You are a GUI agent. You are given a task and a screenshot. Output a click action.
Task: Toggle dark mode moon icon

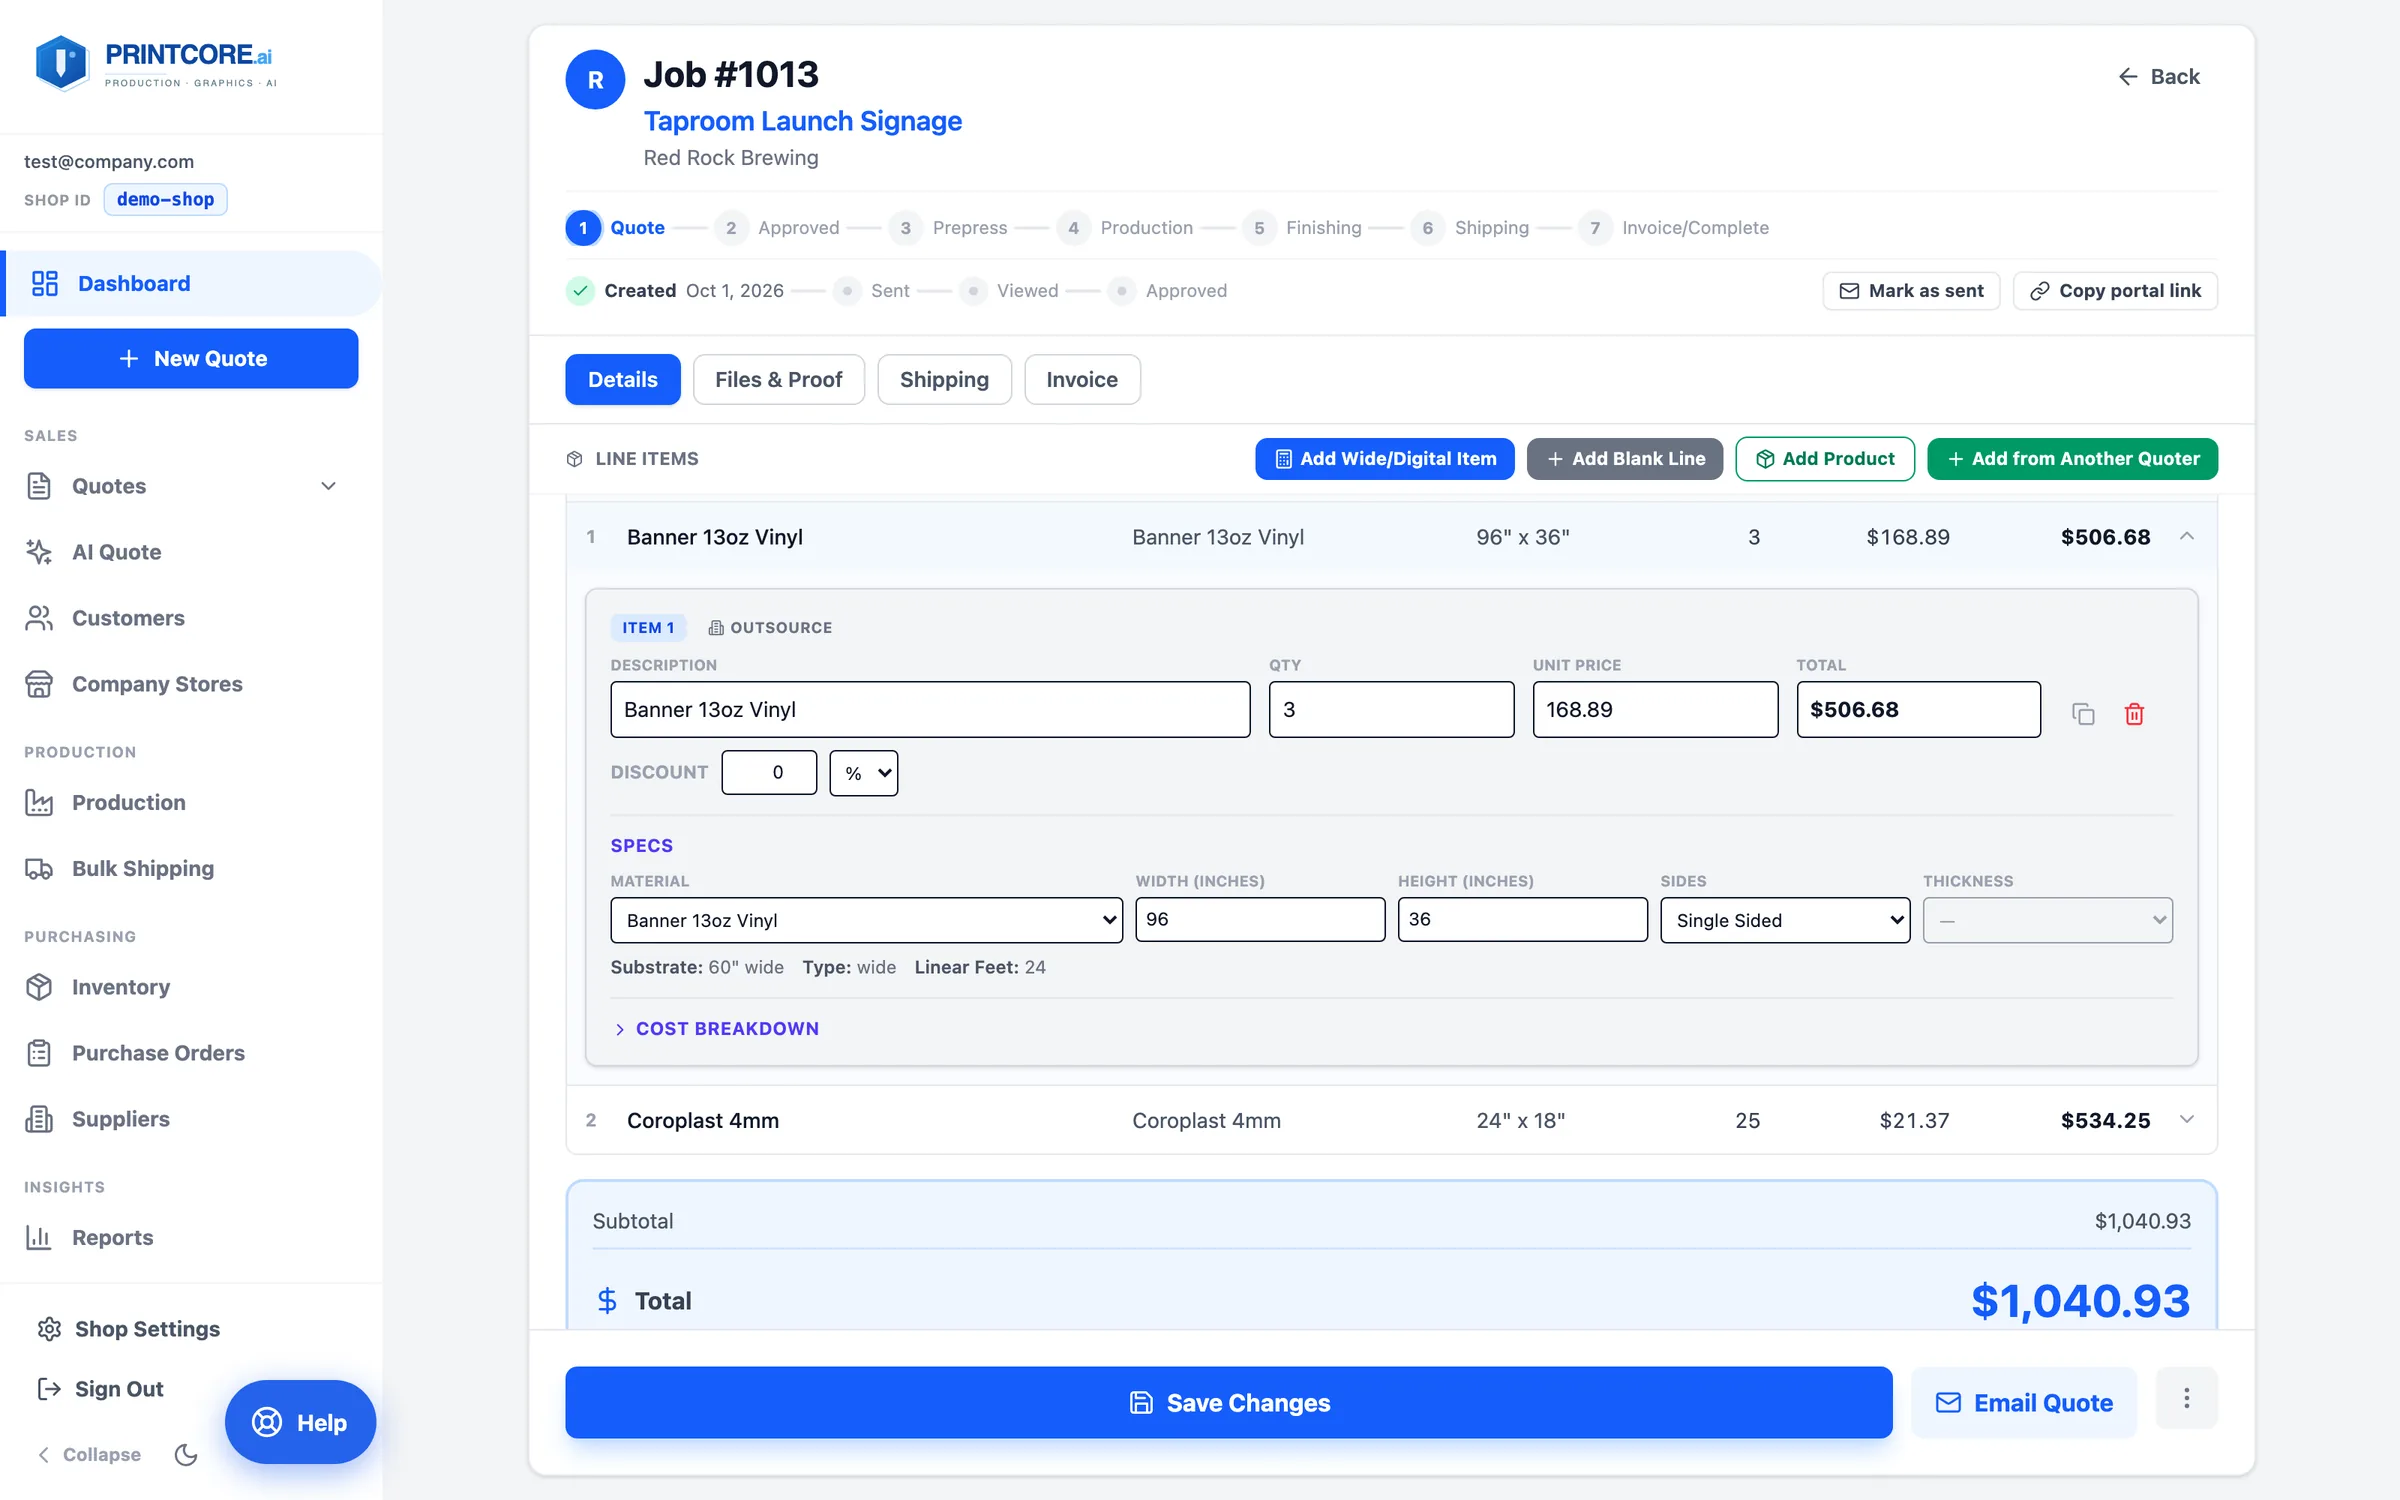(186, 1454)
